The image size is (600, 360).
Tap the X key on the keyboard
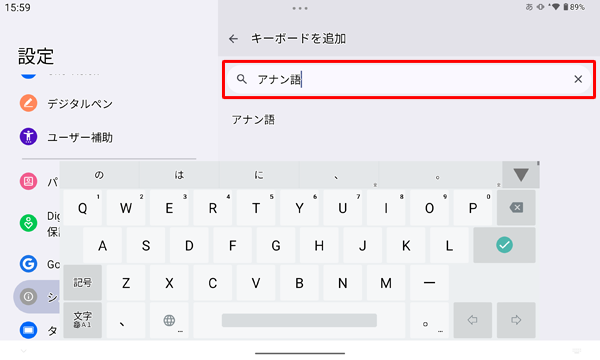pyautogui.click(x=169, y=282)
